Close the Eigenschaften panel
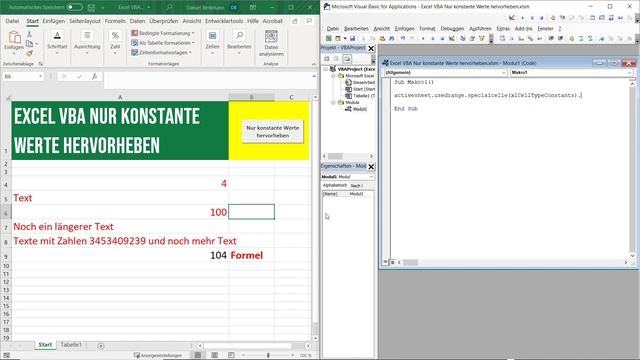The width and height of the screenshot is (640, 360). click(371, 167)
